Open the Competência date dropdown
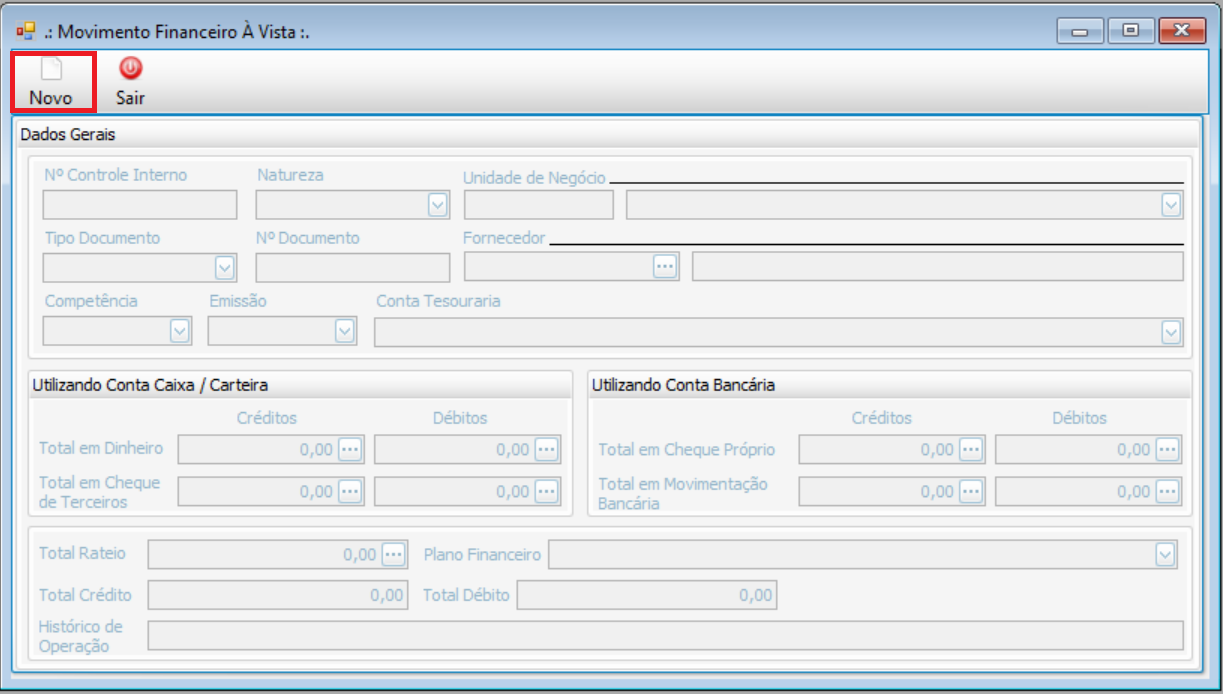The height and width of the screenshot is (694, 1223). pyautogui.click(x=180, y=331)
